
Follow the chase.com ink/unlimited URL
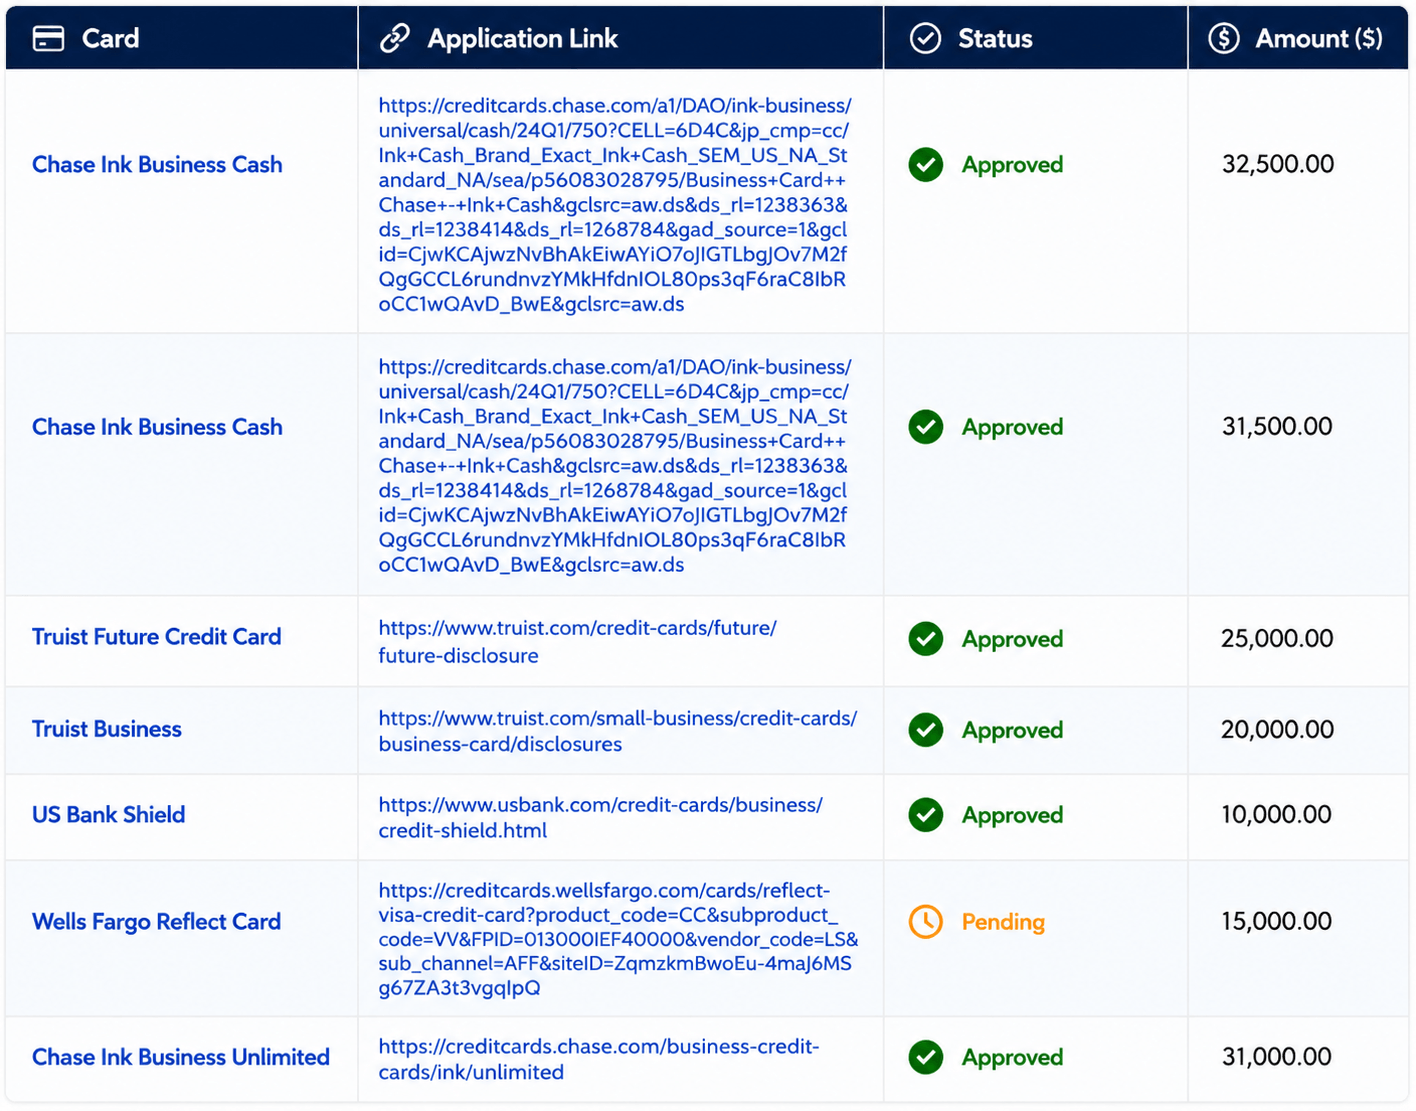point(598,1059)
